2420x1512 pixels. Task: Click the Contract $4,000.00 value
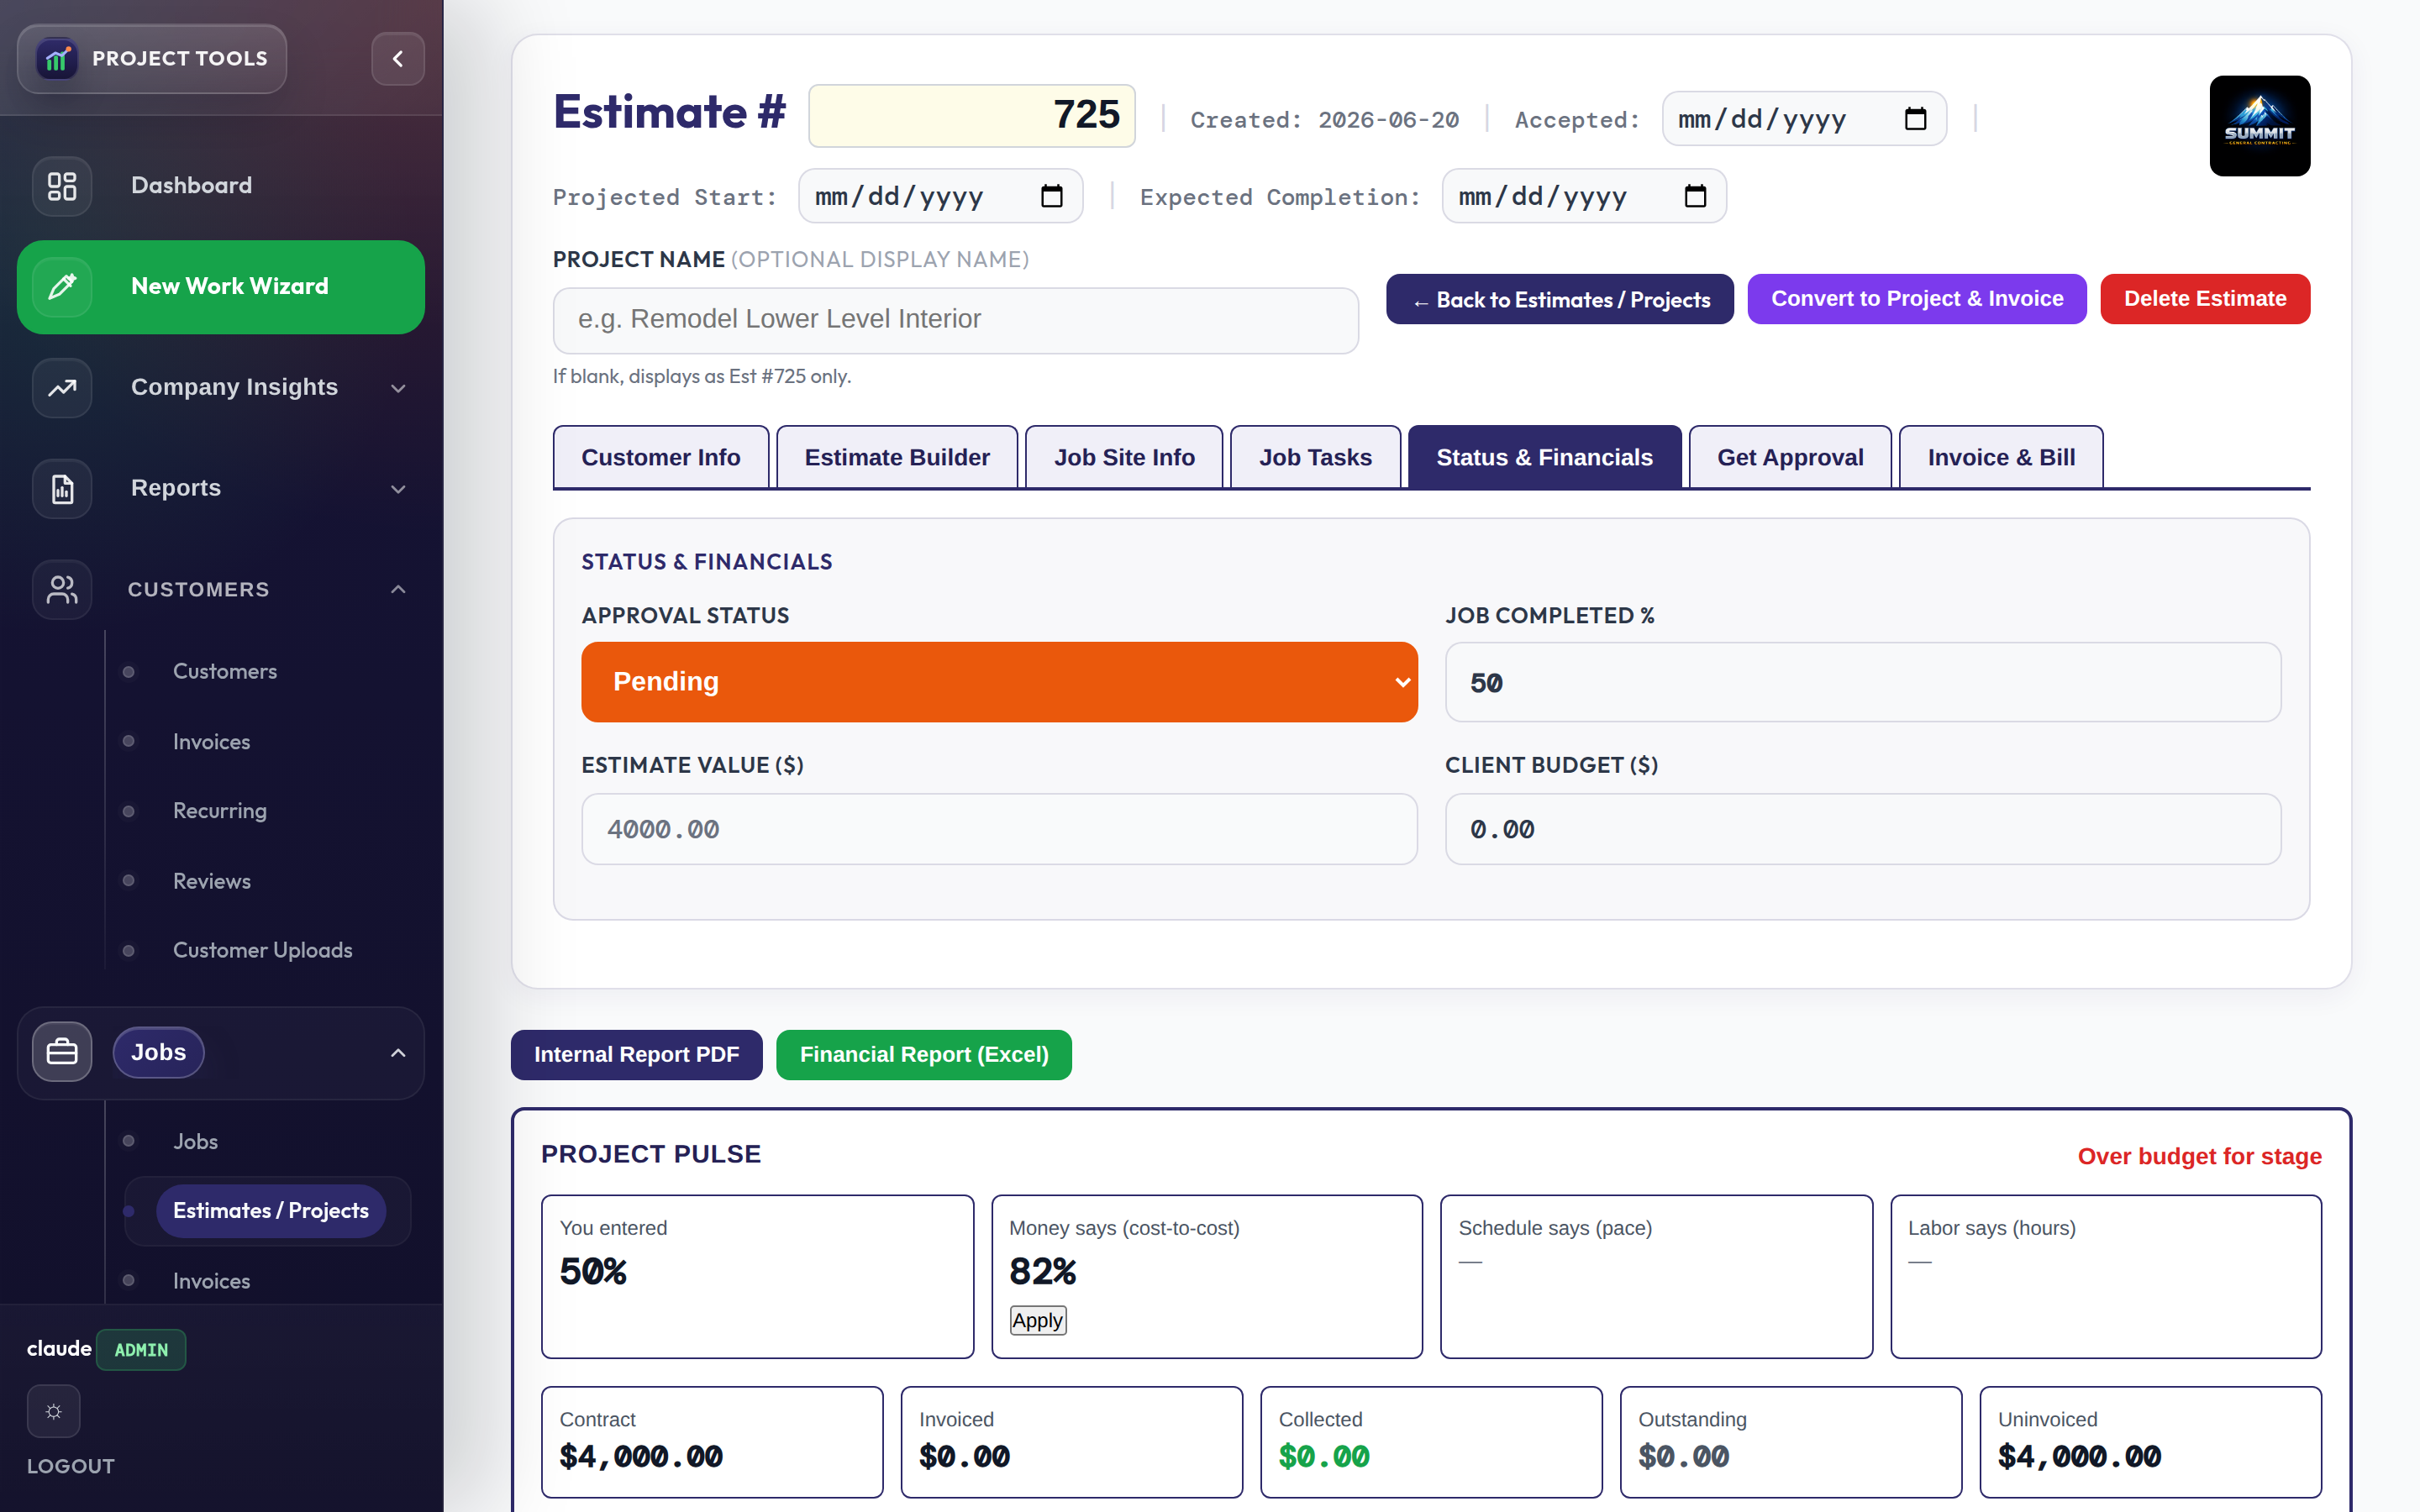pos(641,1456)
